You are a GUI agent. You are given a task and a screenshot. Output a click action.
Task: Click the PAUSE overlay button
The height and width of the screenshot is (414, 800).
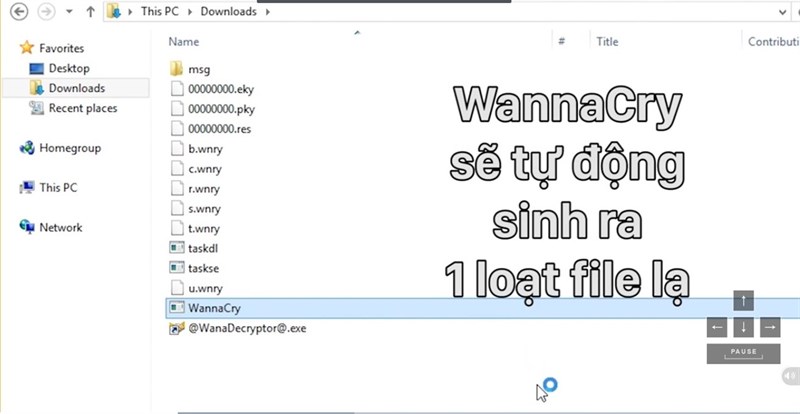pyautogui.click(x=743, y=354)
